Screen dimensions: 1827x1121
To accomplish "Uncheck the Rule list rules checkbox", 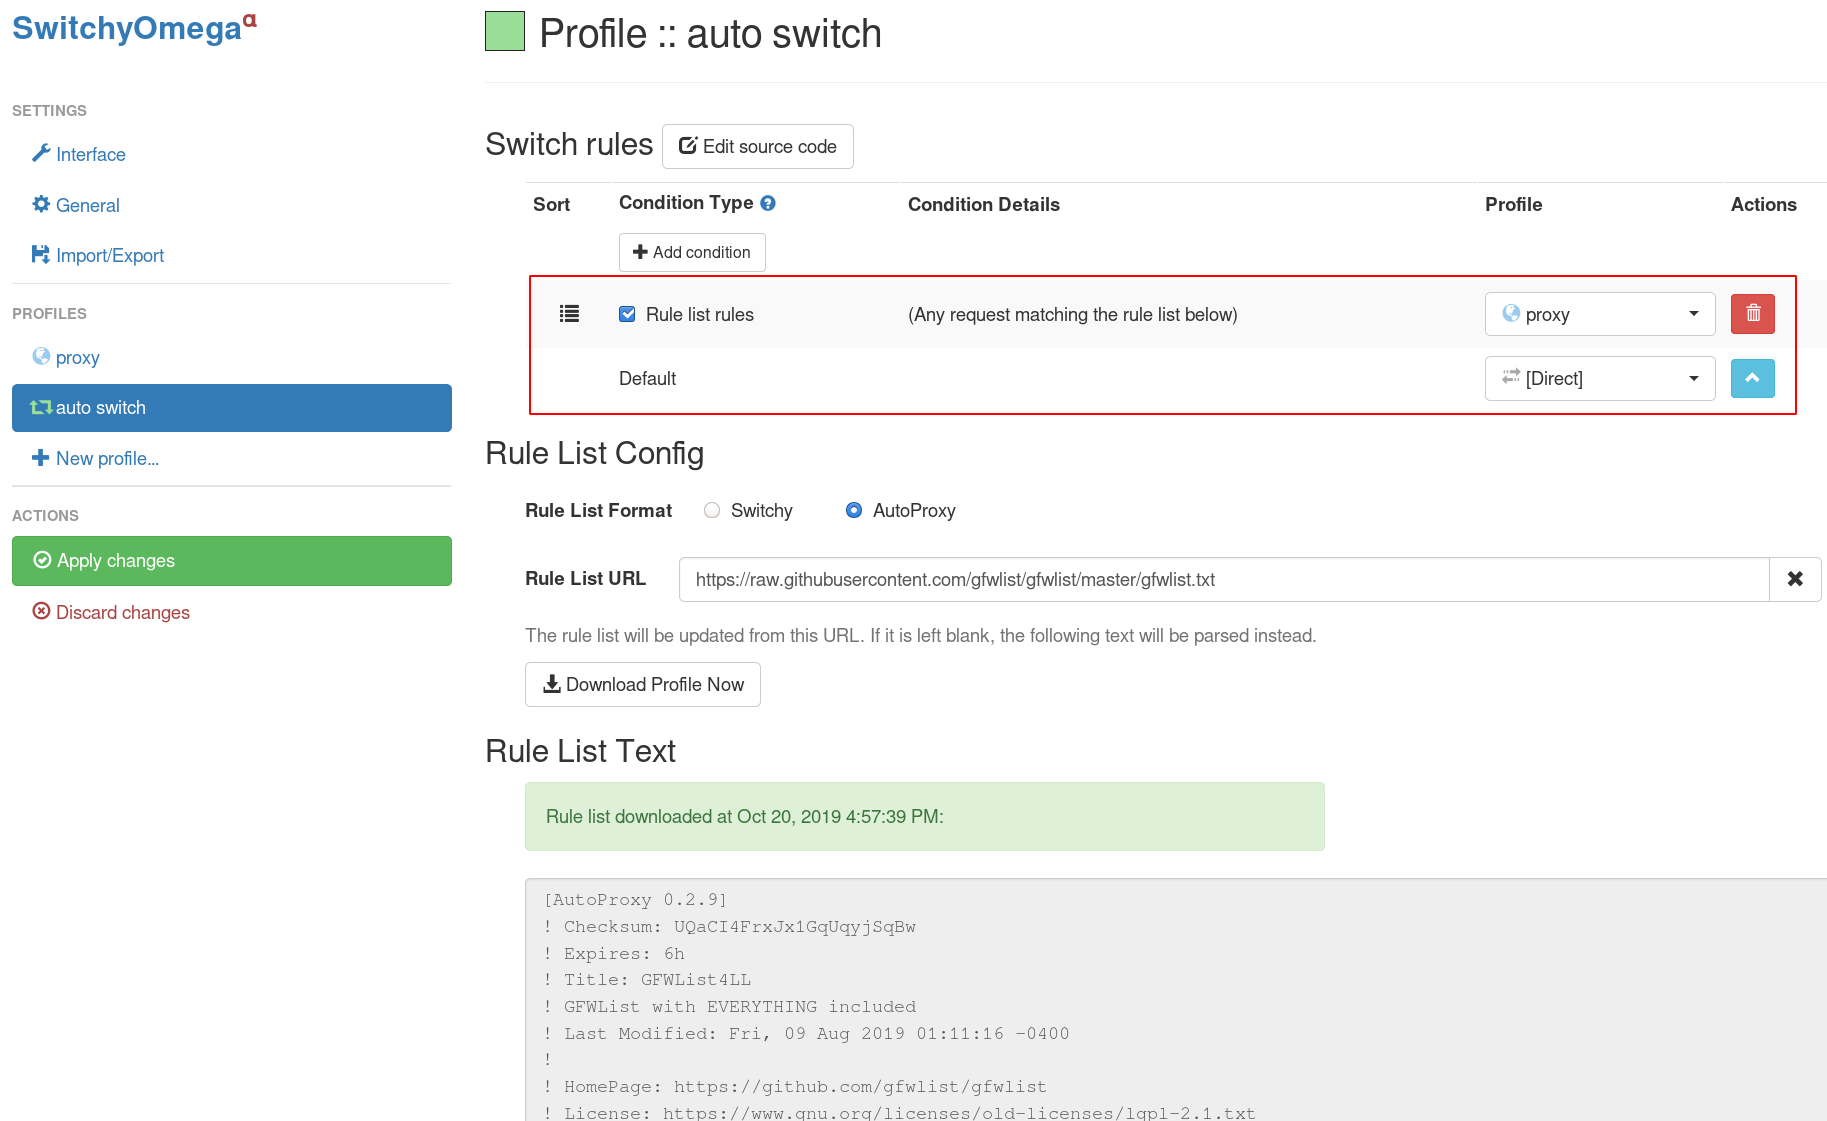I will point(627,313).
